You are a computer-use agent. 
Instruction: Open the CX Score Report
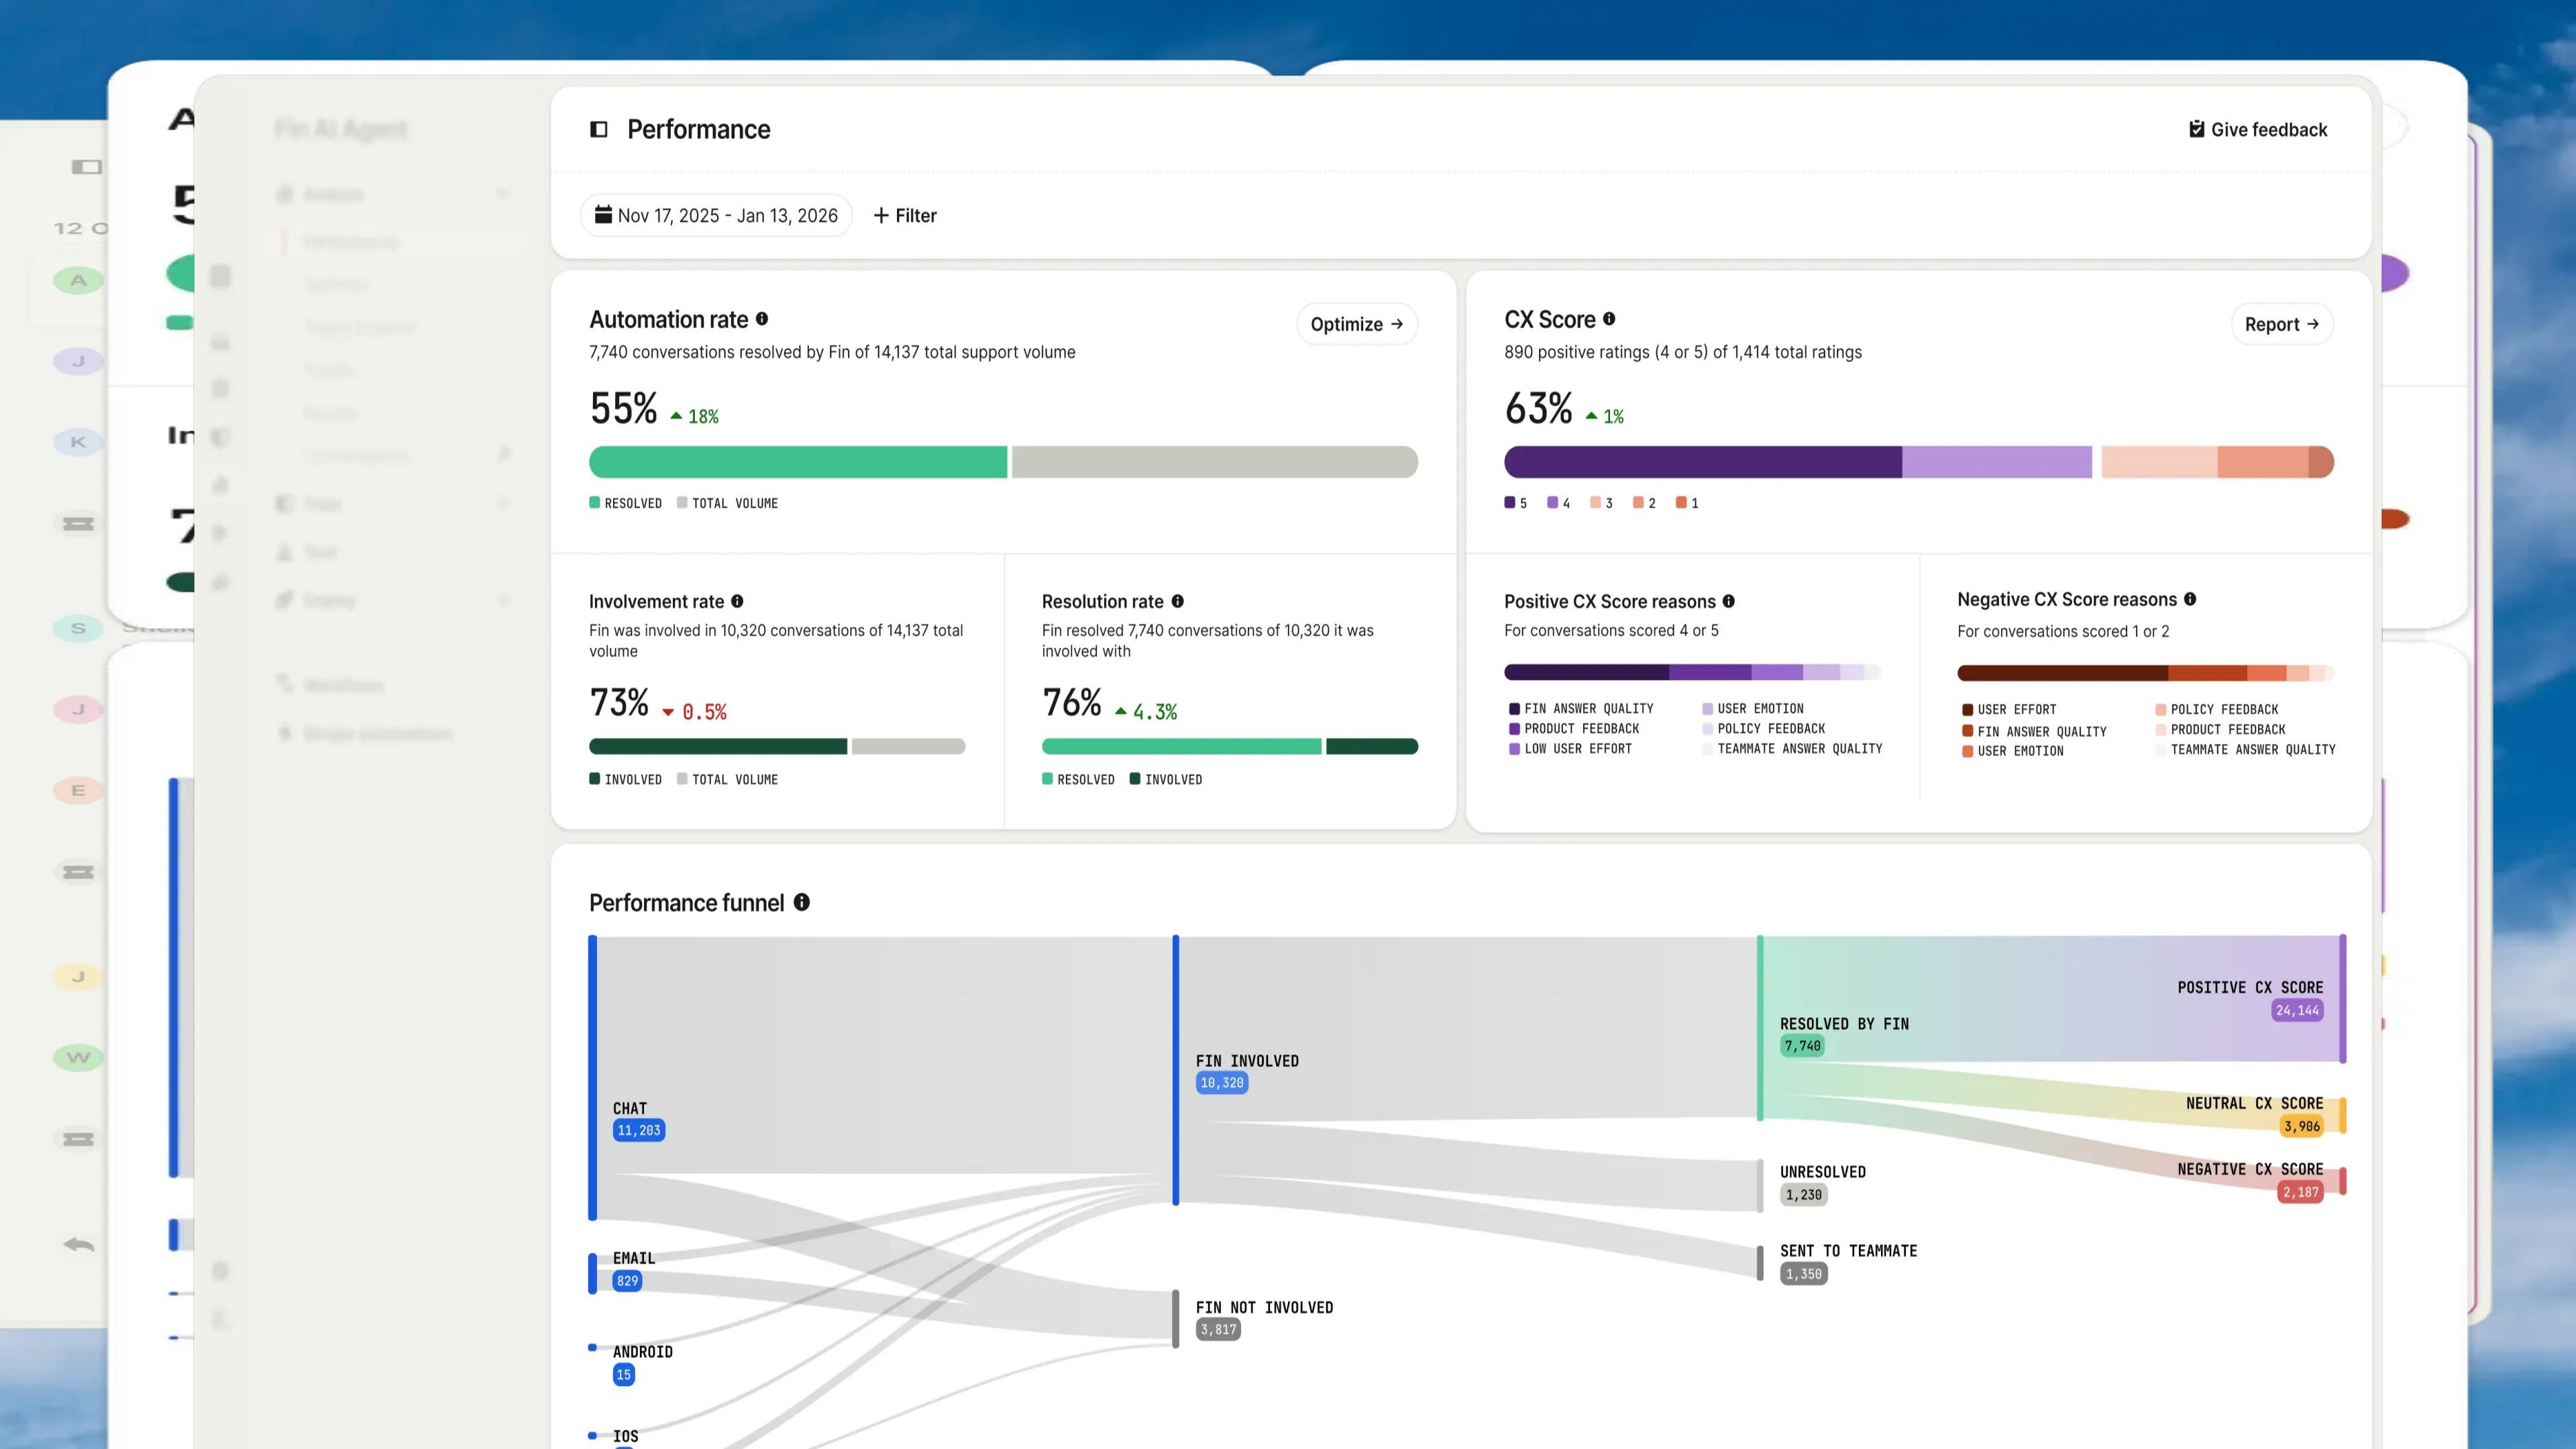[x=2282, y=324]
